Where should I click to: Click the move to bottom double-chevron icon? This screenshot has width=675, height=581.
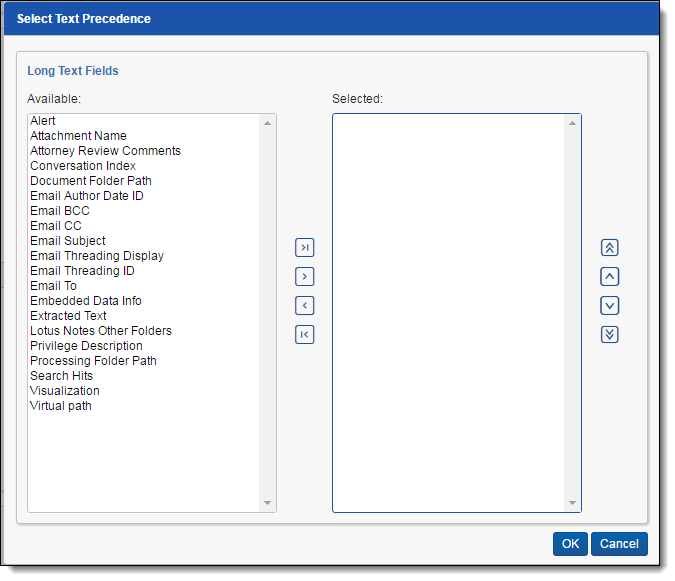pos(610,335)
